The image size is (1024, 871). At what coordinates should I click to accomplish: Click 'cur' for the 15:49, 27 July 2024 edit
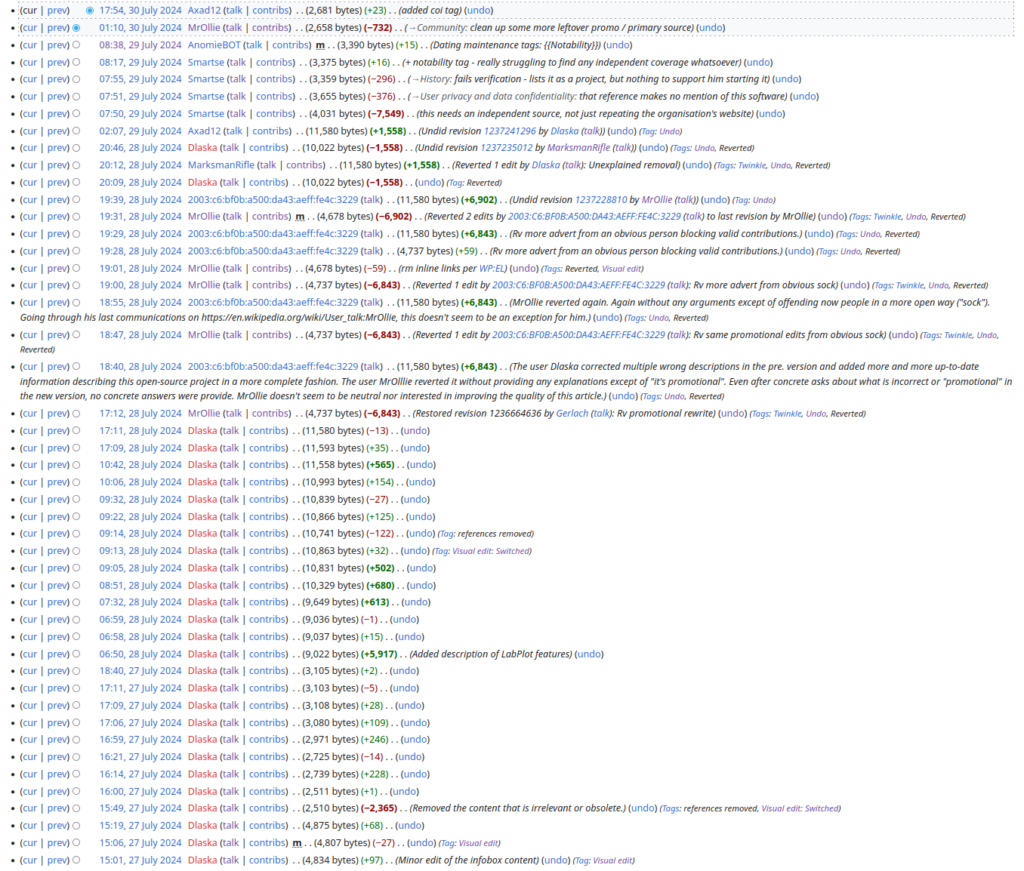(30, 808)
